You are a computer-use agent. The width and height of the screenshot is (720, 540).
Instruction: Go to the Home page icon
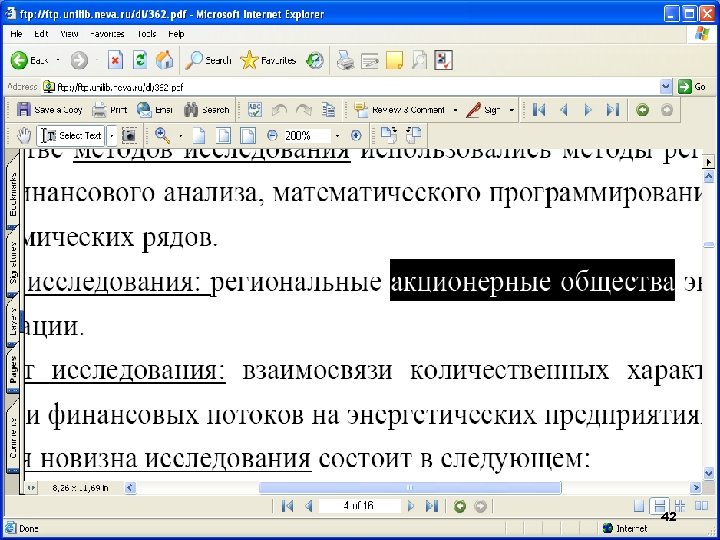[164, 60]
